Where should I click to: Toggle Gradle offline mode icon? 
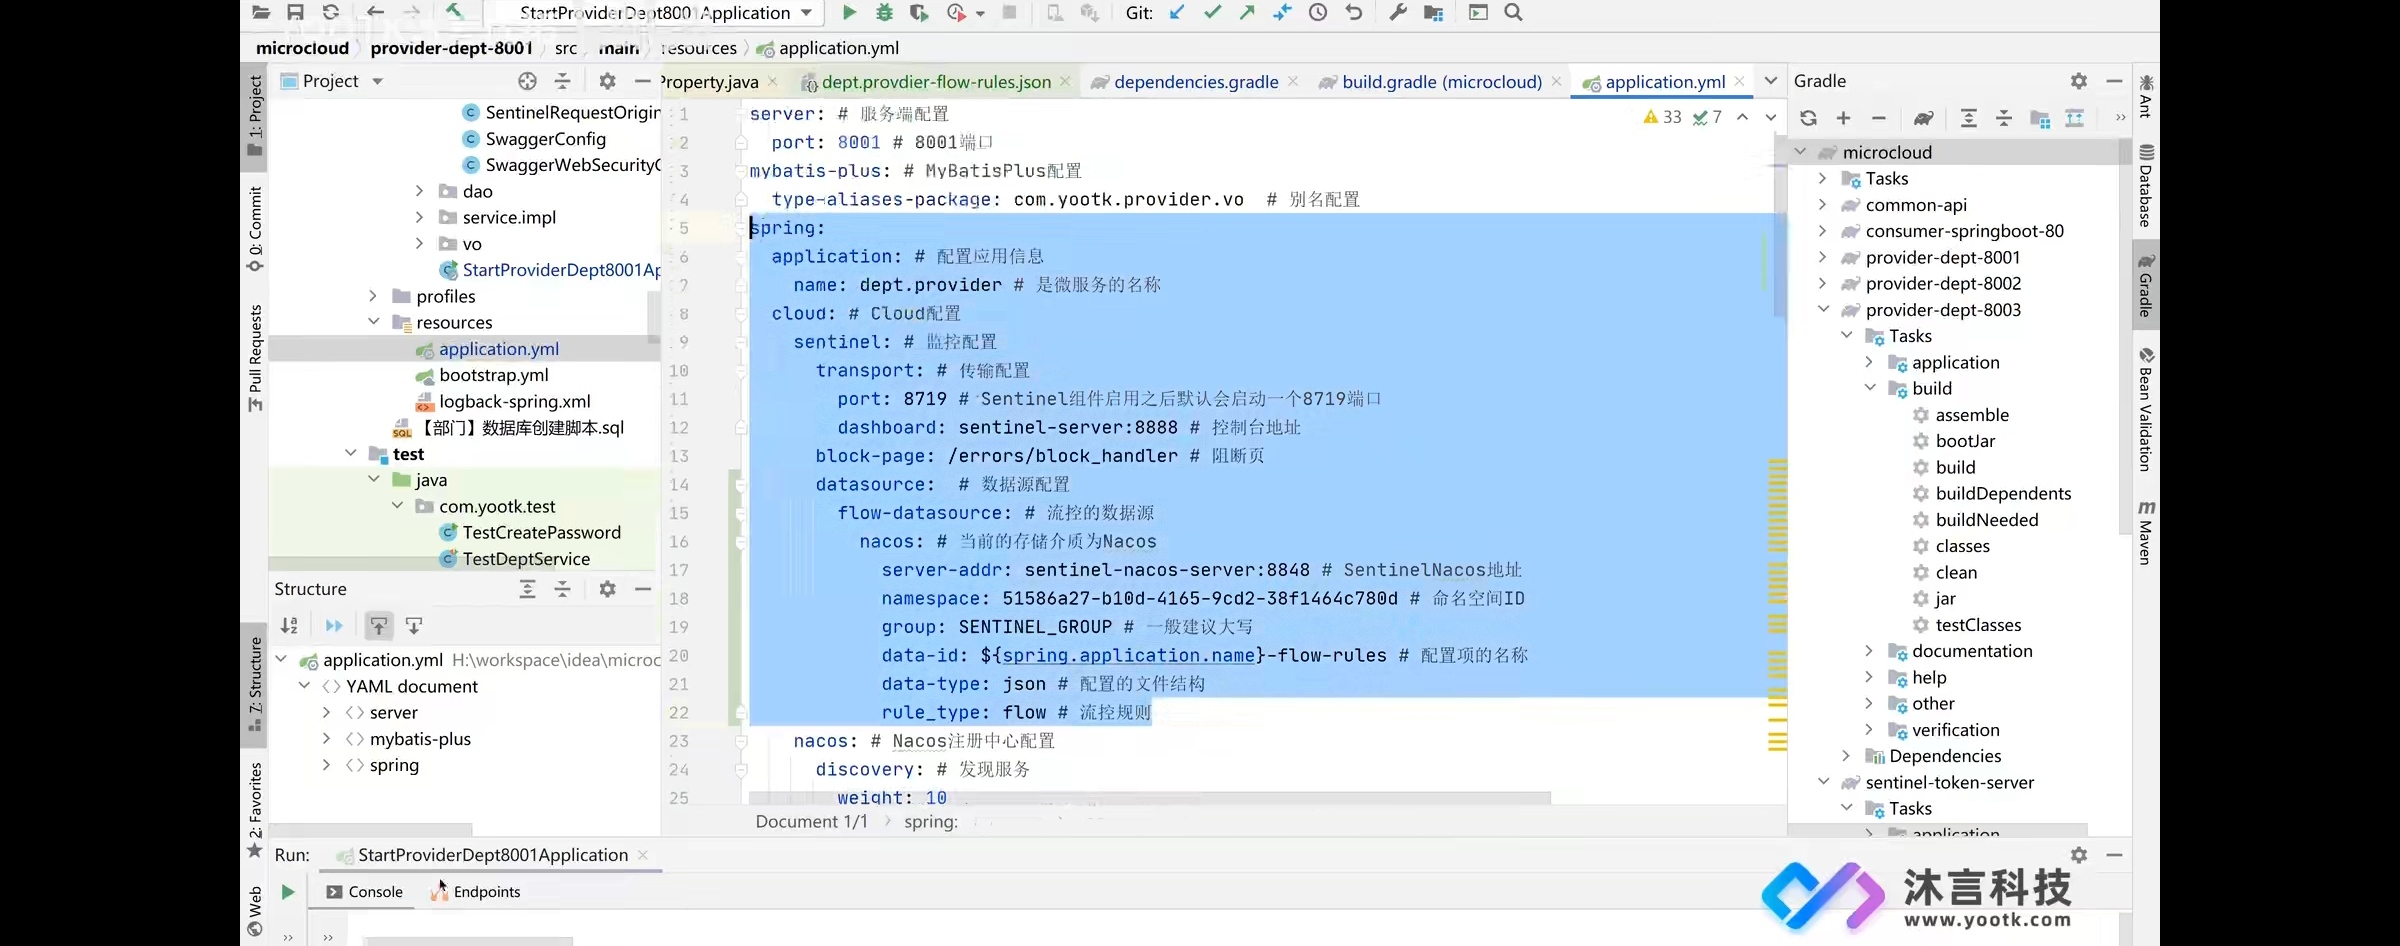click(x=2075, y=118)
